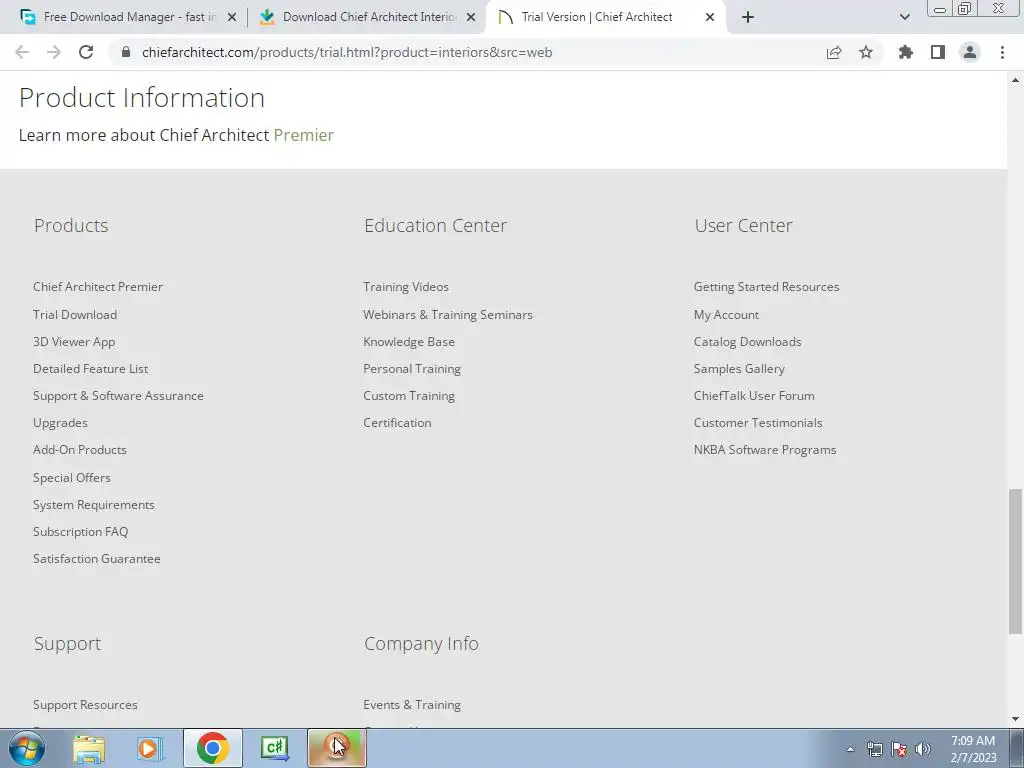Open Chrome's three-dot menu
Image resolution: width=1024 pixels, height=768 pixels.
coord(1002,52)
